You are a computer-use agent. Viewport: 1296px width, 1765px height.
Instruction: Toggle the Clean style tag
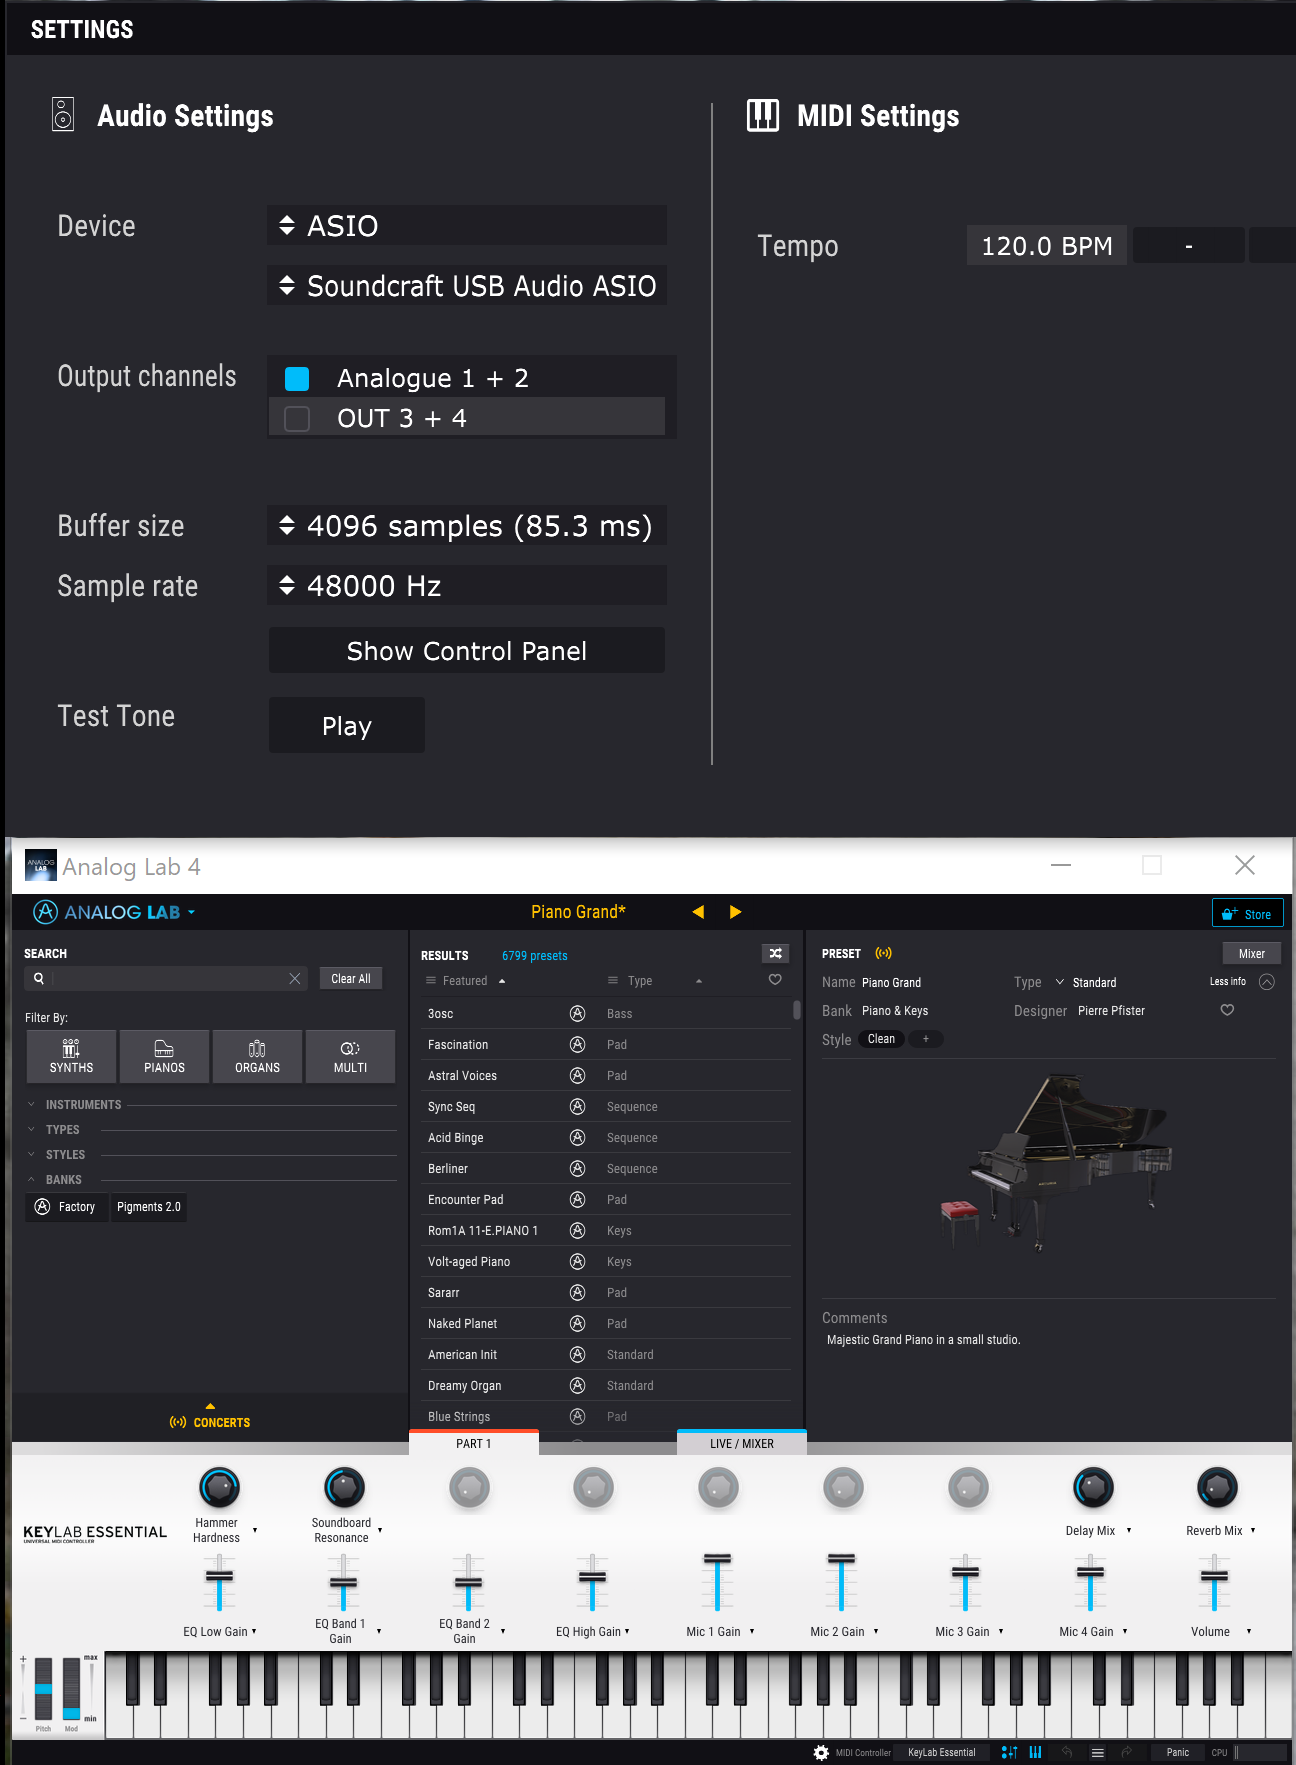[881, 1039]
